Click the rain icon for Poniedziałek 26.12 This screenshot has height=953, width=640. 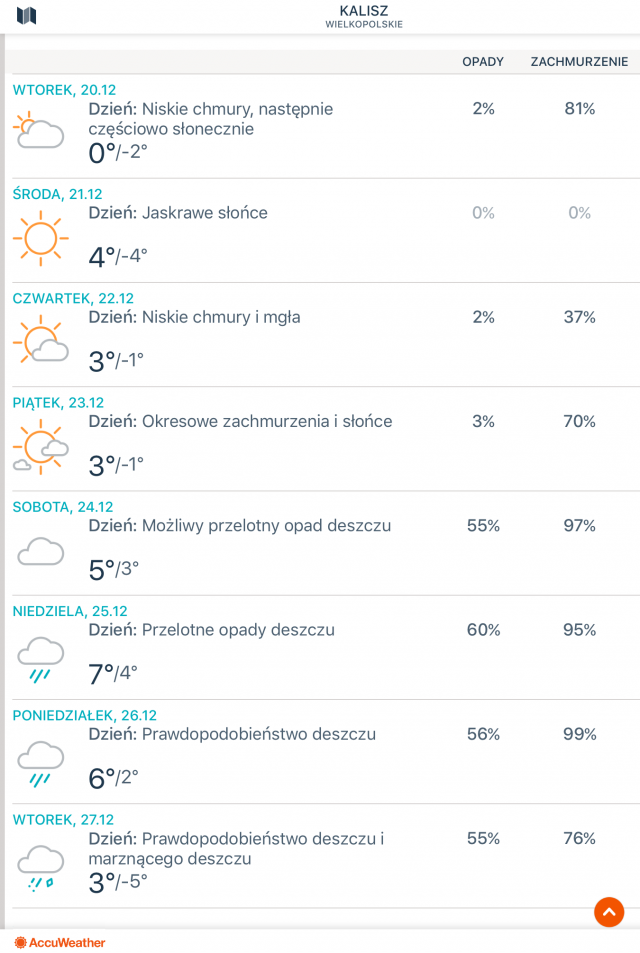coord(41,764)
